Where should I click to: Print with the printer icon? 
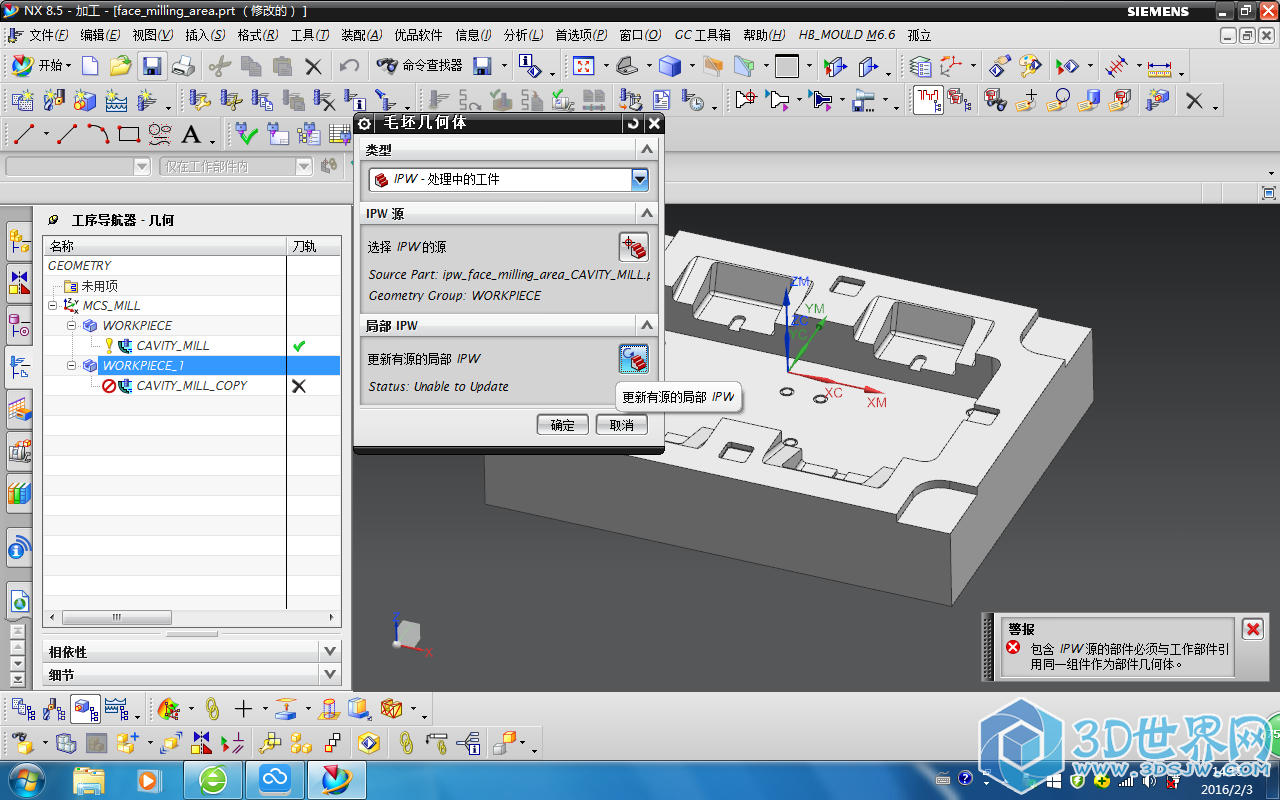(183, 66)
